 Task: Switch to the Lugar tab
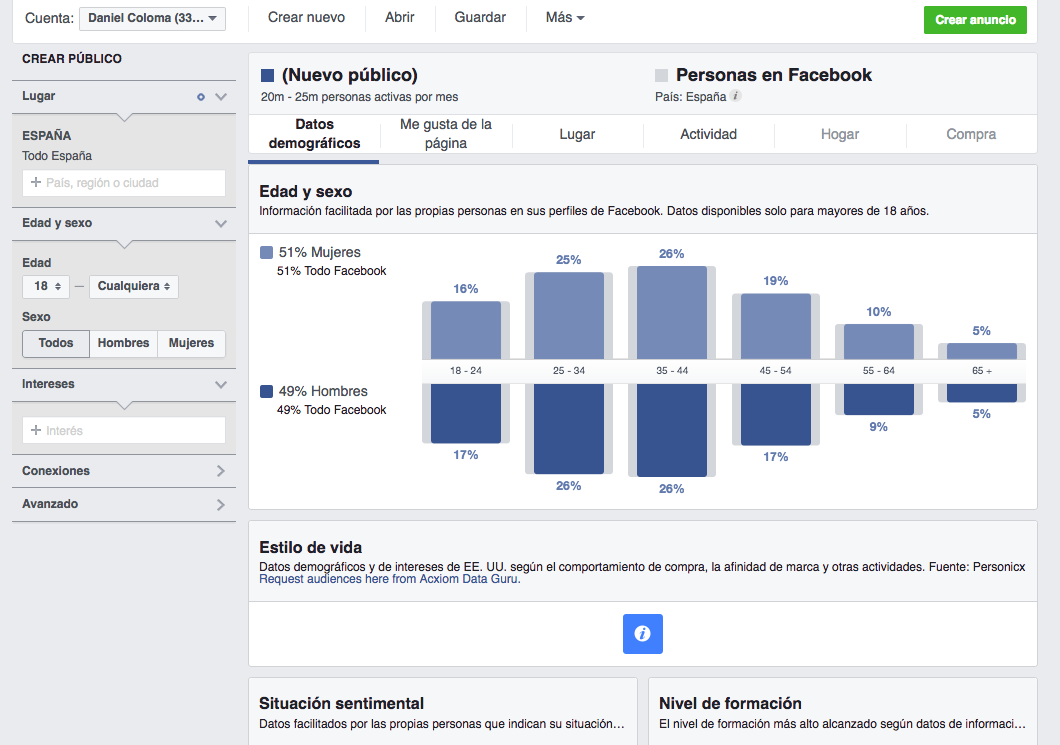577,134
